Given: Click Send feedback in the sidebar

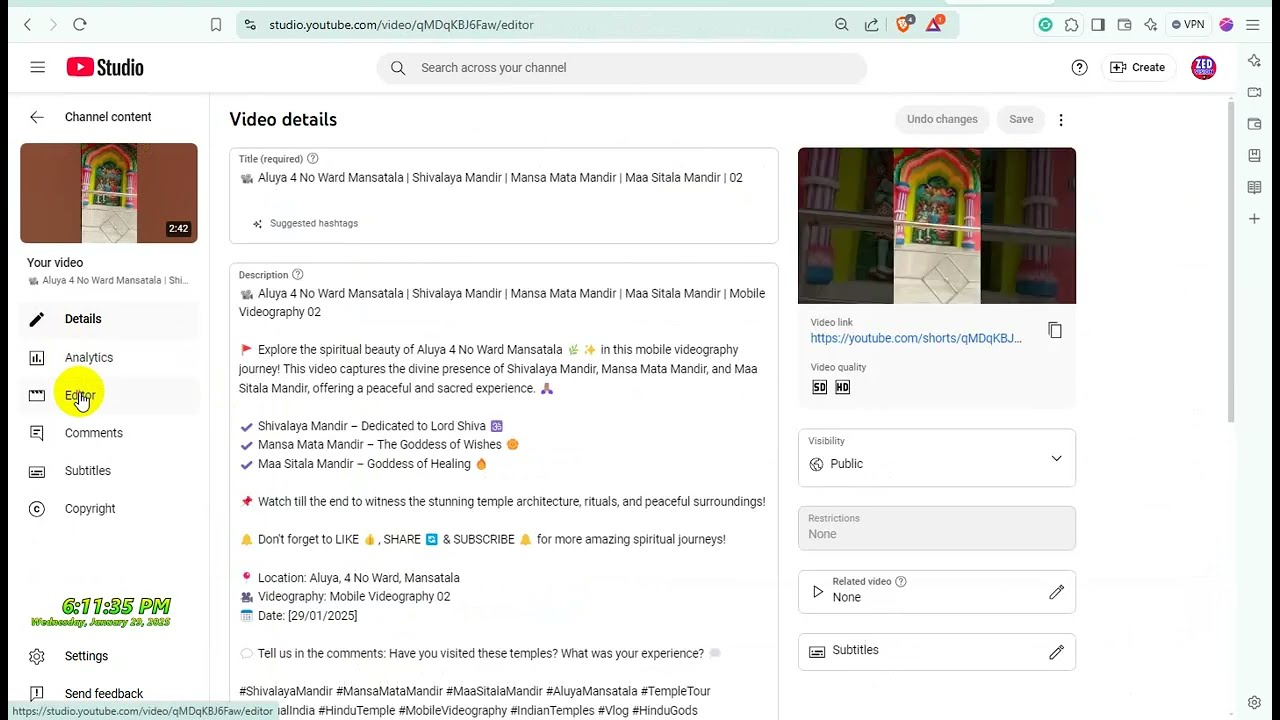Looking at the screenshot, I should (x=109, y=693).
